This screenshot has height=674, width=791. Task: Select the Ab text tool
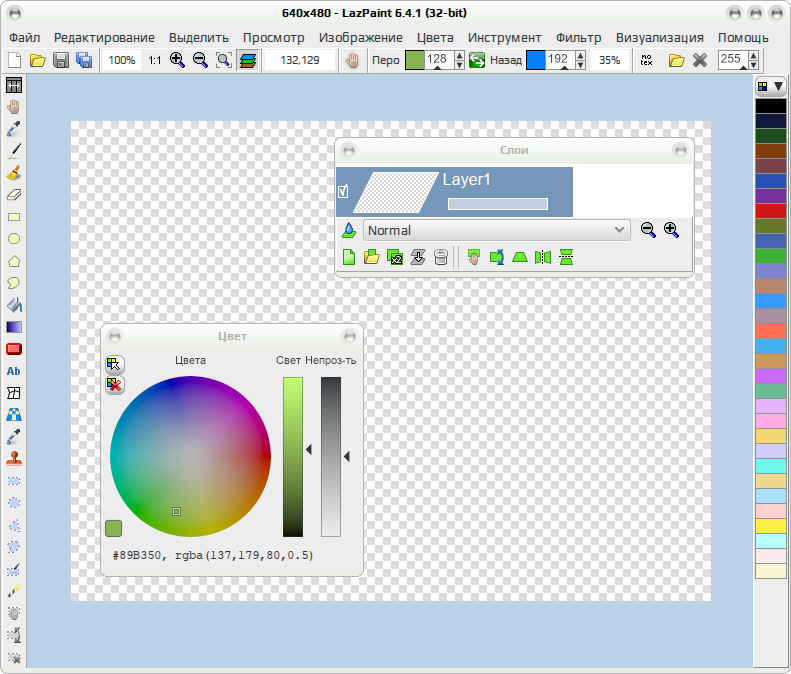point(14,371)
